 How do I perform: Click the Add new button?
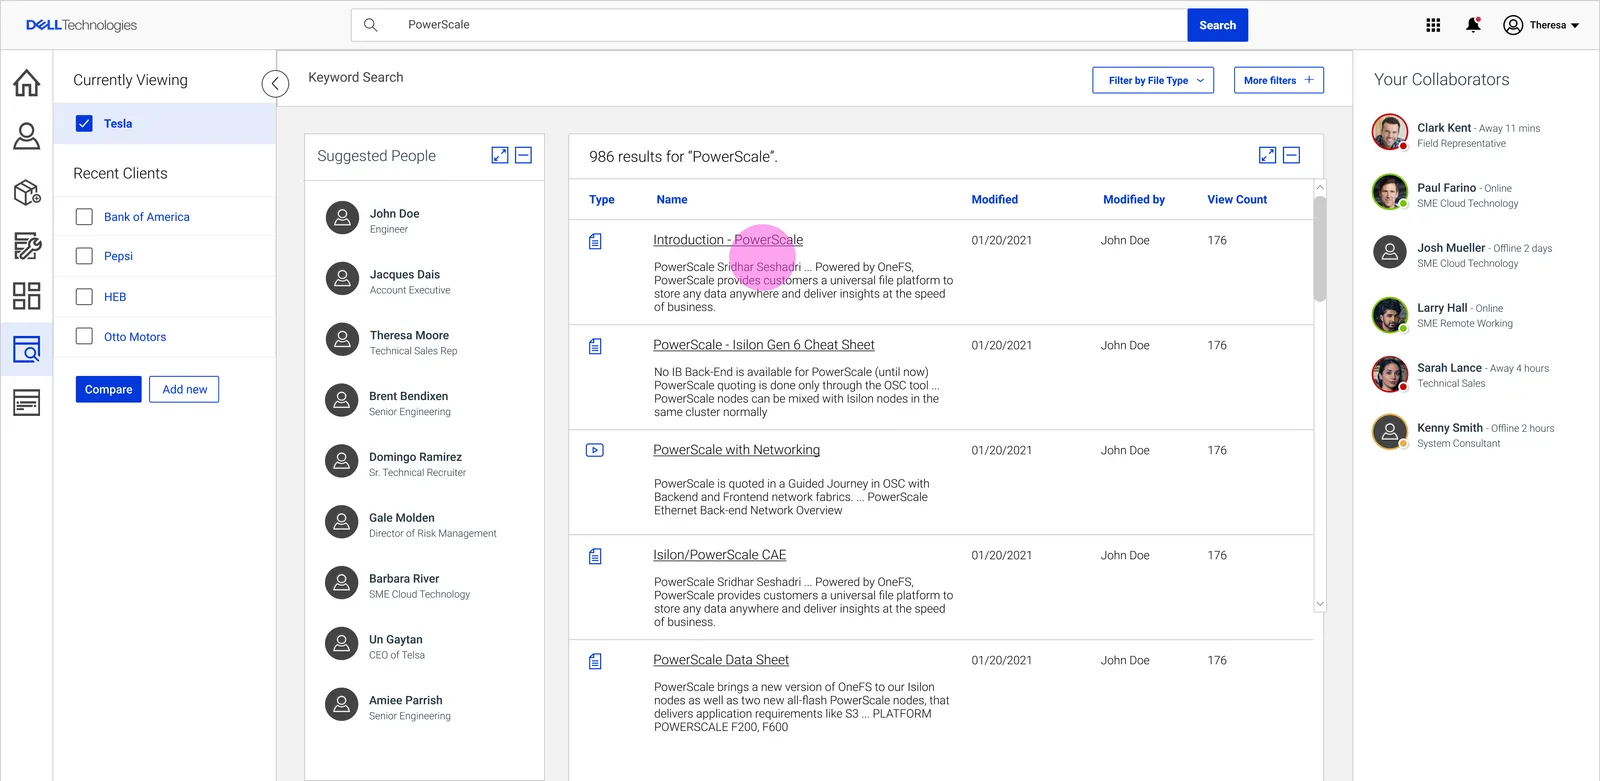[x=185, y=389]
